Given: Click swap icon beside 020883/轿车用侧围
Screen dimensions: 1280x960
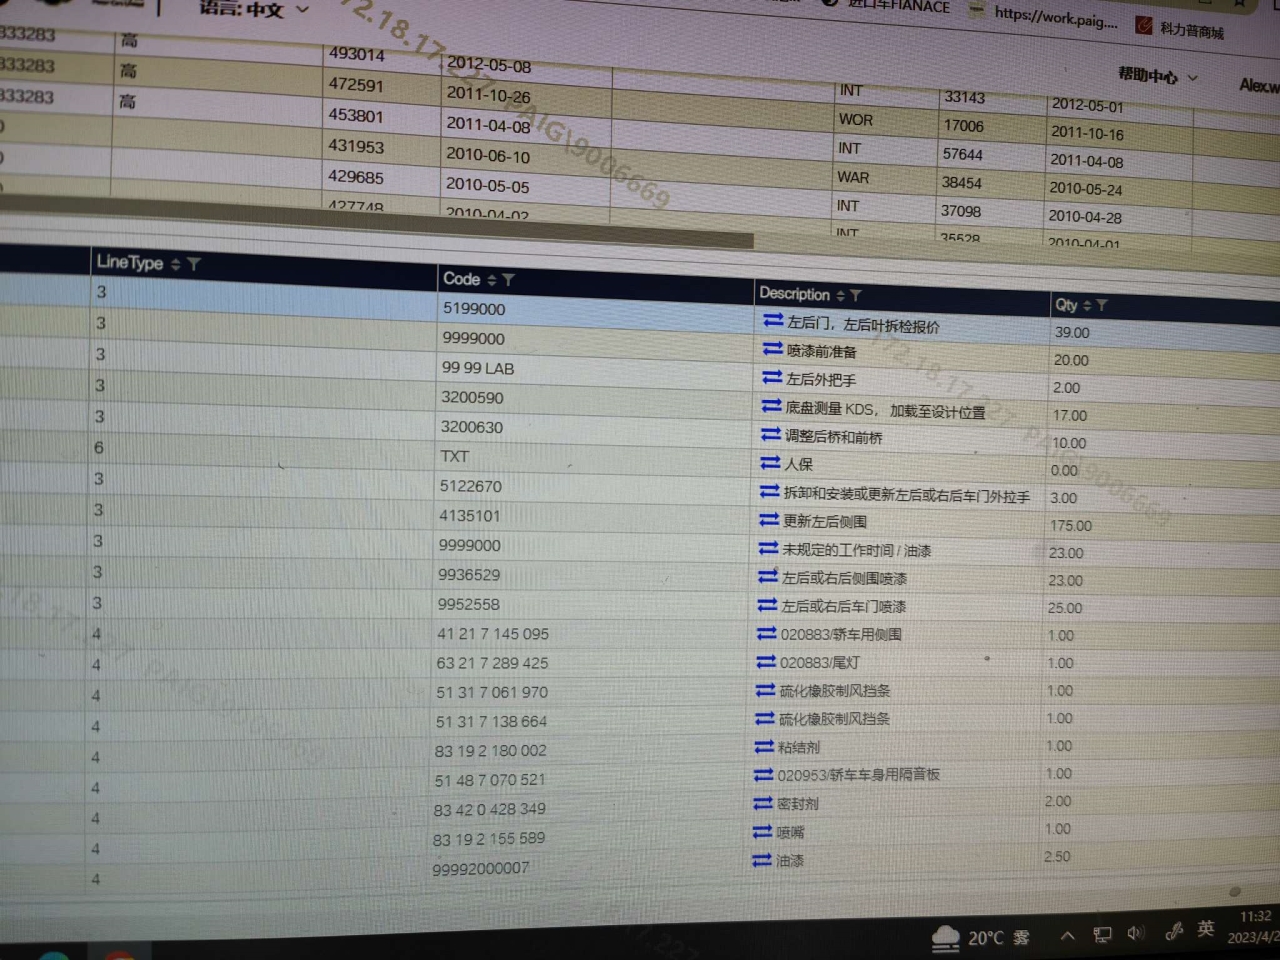Looking at the screenshot, I should pyautogui.click(x=767, y=633).
